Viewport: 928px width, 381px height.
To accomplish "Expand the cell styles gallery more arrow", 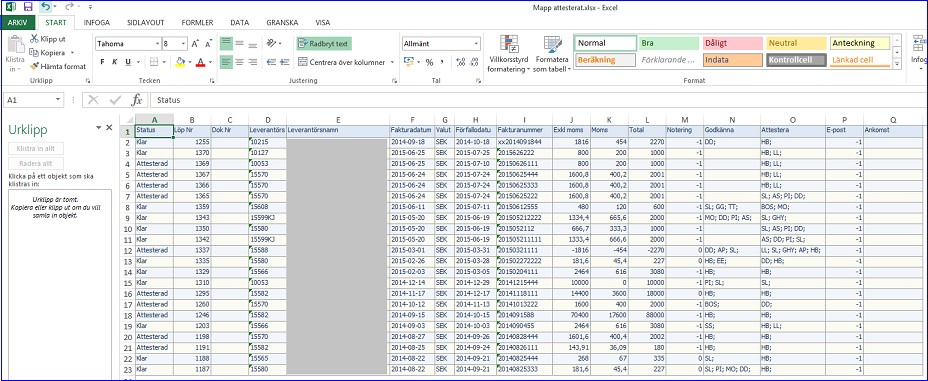I will [x=897, y=64].
